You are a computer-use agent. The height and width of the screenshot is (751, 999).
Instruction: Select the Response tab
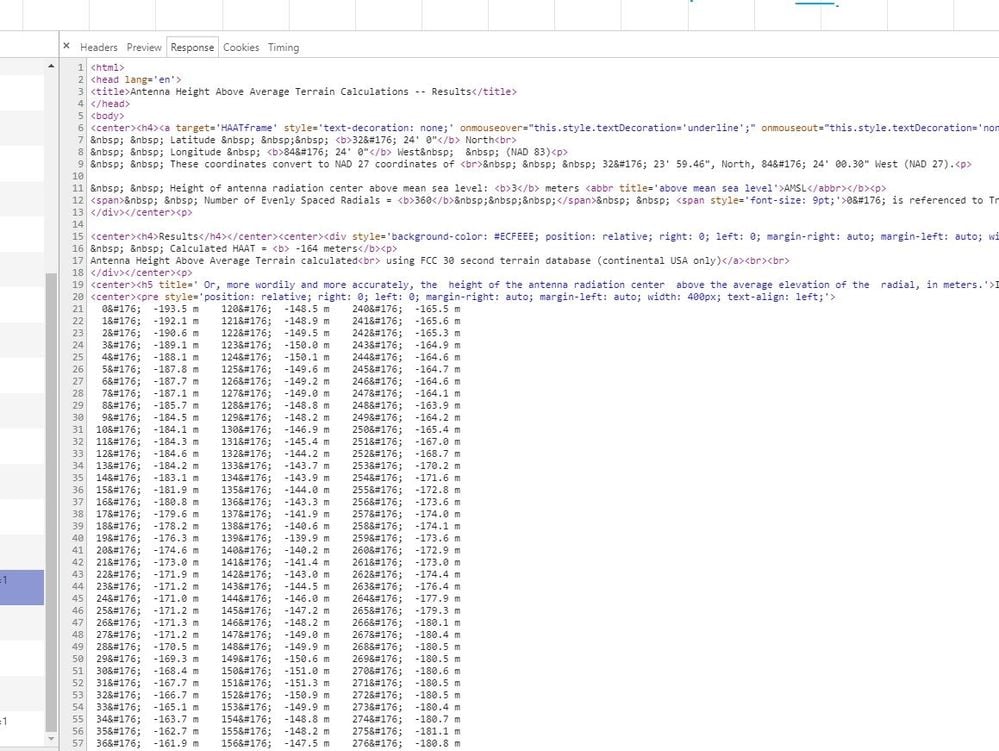click(192, 47)
